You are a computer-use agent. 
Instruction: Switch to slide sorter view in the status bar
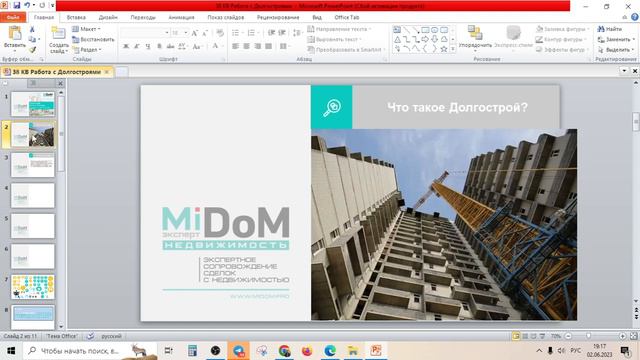click(525, 336)
